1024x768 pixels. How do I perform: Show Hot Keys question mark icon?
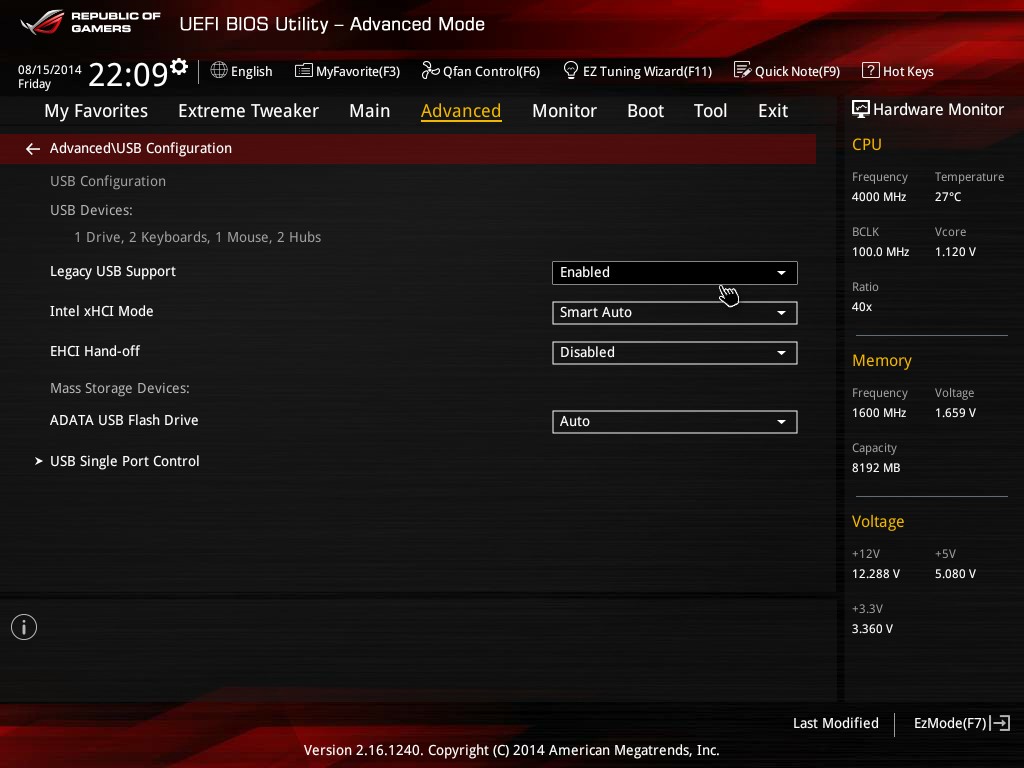(871, 70)
